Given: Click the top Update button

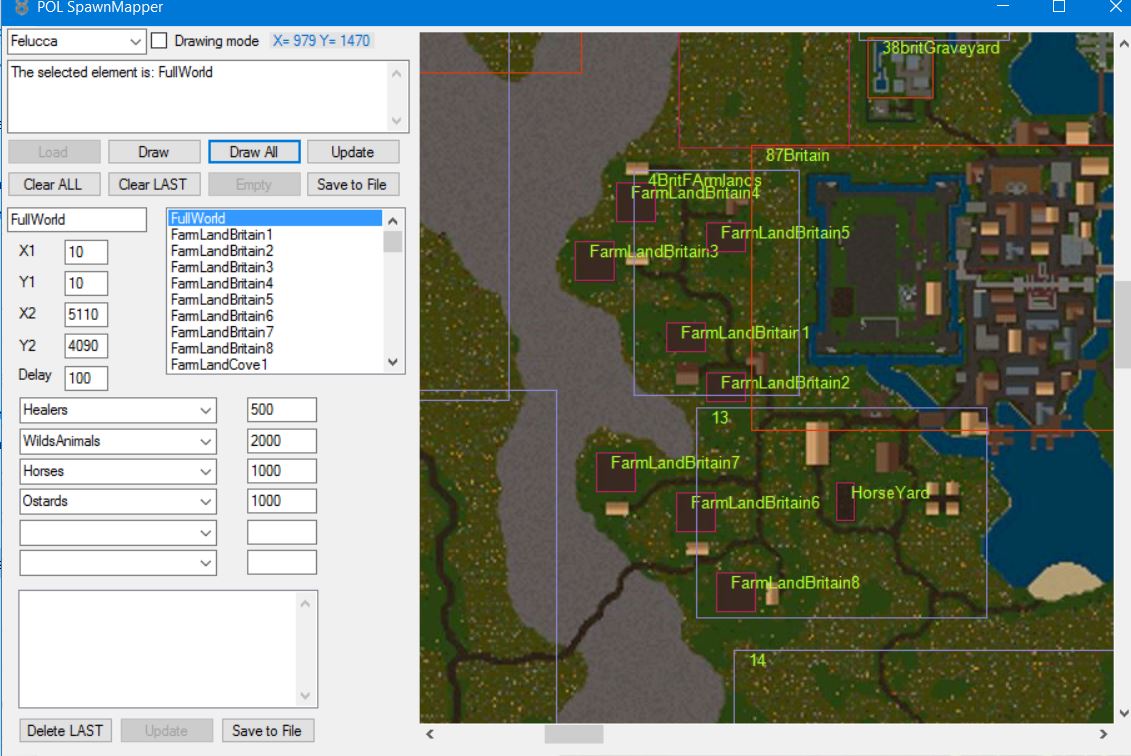Looking at the screenshot, I should coord(353,152).
